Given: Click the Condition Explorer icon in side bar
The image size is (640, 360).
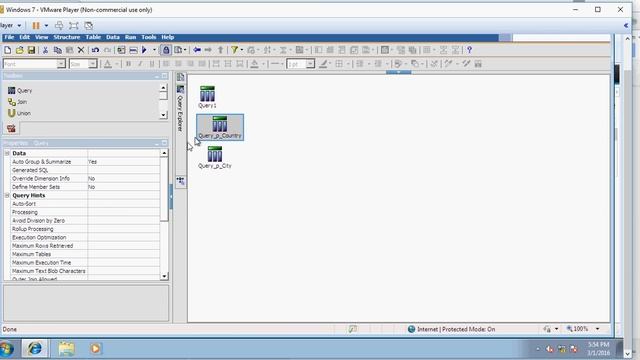Looking at the screenshot, I should click(x=180, y=181).
